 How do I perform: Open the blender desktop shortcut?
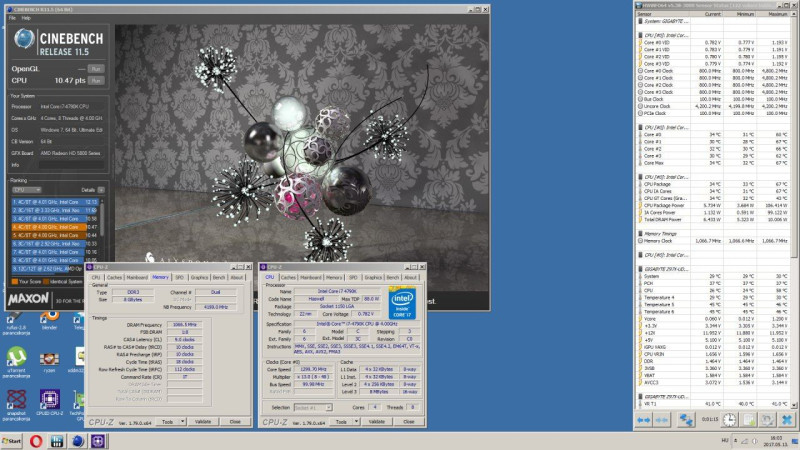pos(49,319)
